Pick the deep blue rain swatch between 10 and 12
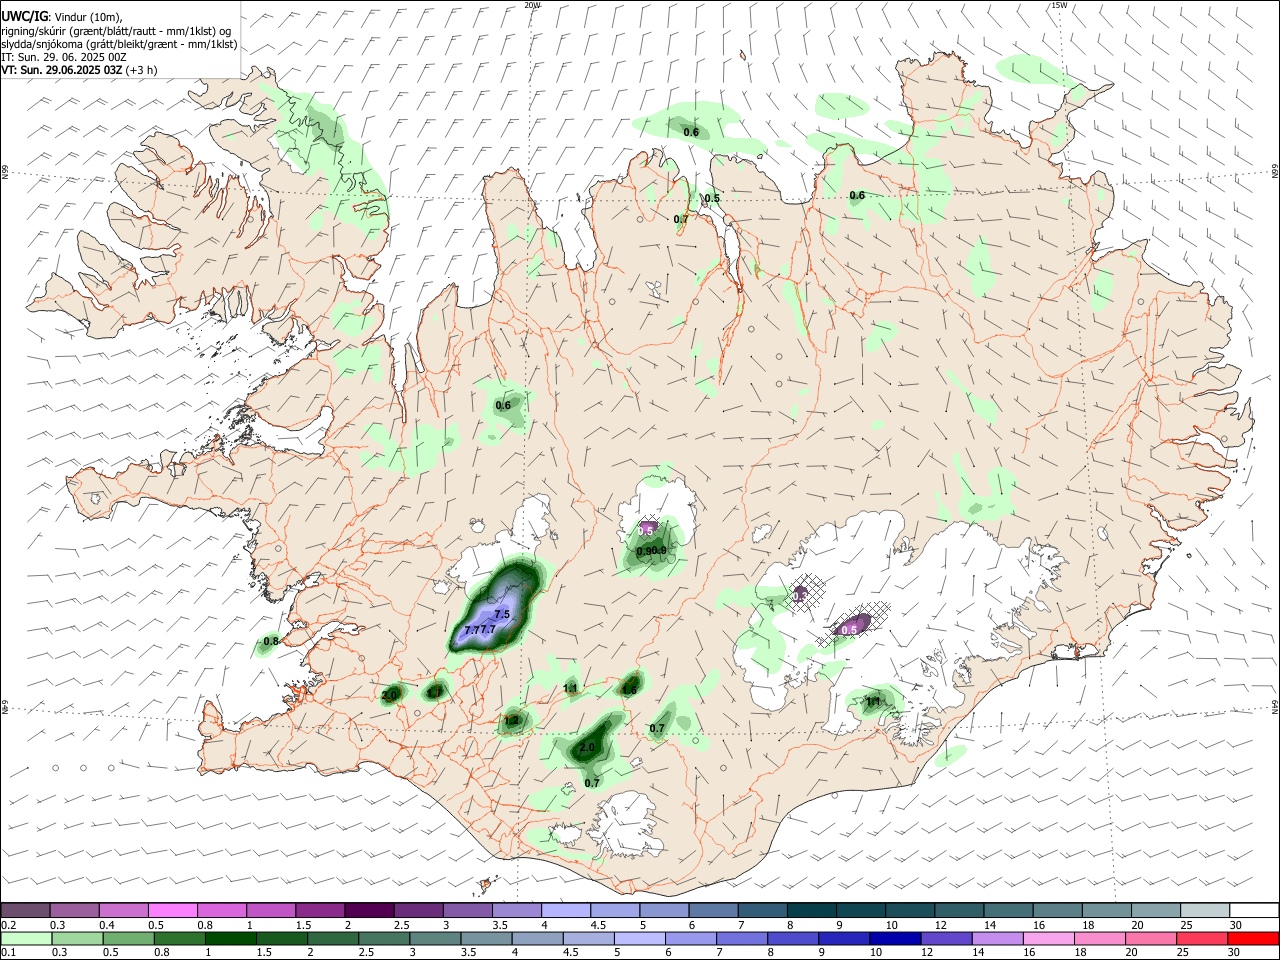Viewport: 1280px width, 960px height. 895,938
